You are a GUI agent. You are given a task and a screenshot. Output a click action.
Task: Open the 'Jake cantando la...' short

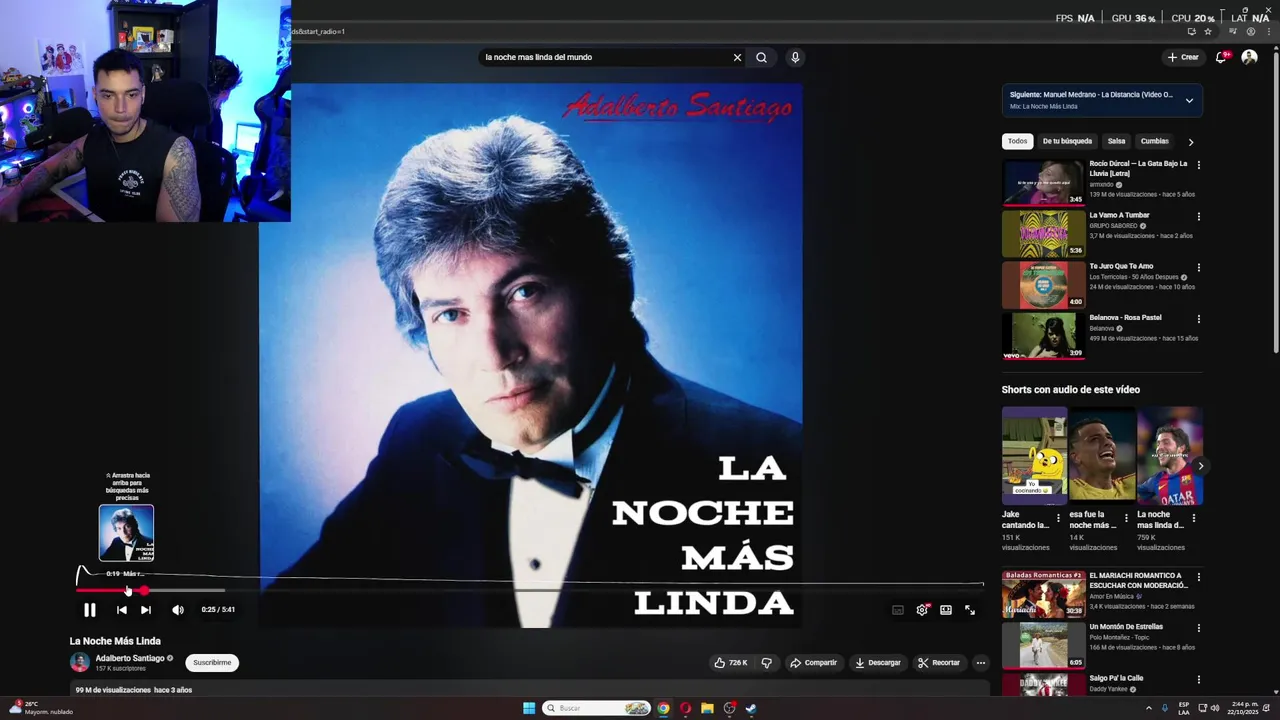pyautogui.click(x=1034, y=455)
